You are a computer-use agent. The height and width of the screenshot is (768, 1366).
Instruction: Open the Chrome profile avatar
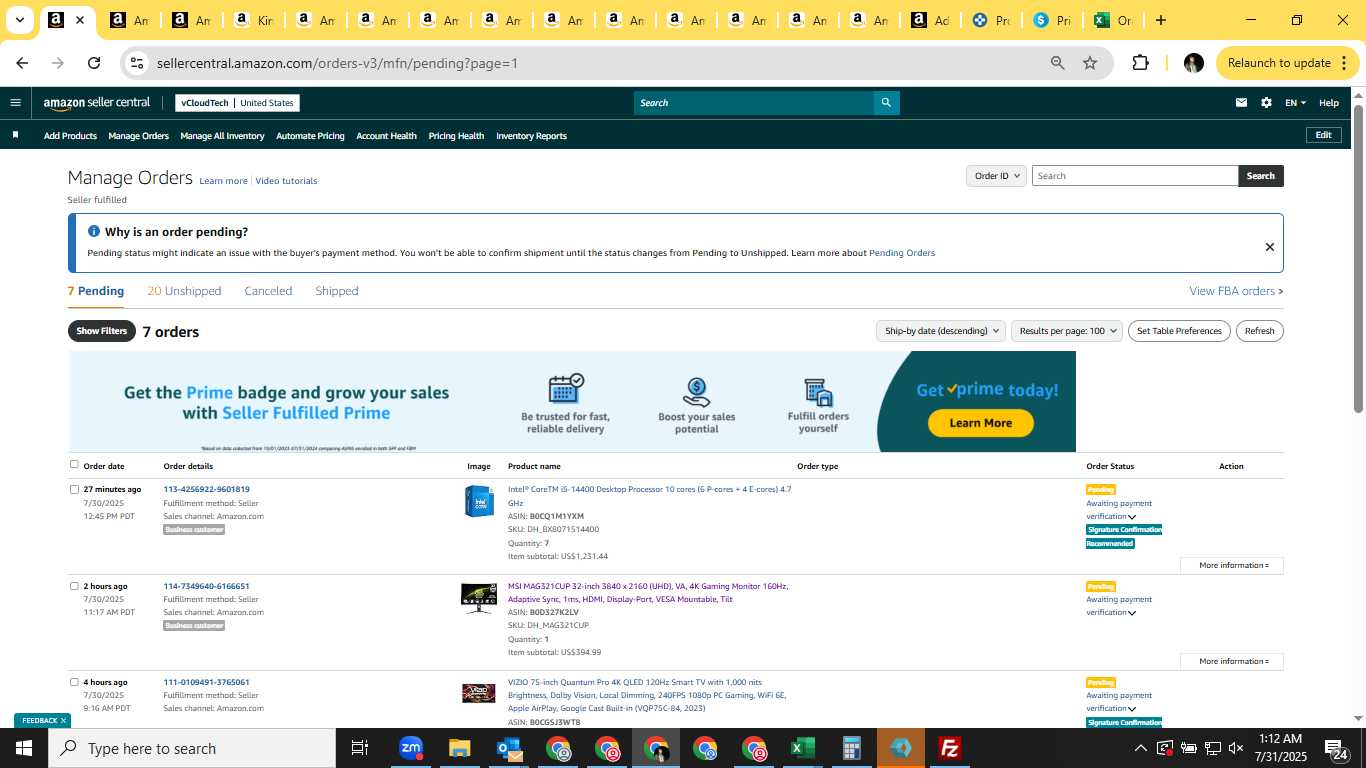[x=1193, y=63]
